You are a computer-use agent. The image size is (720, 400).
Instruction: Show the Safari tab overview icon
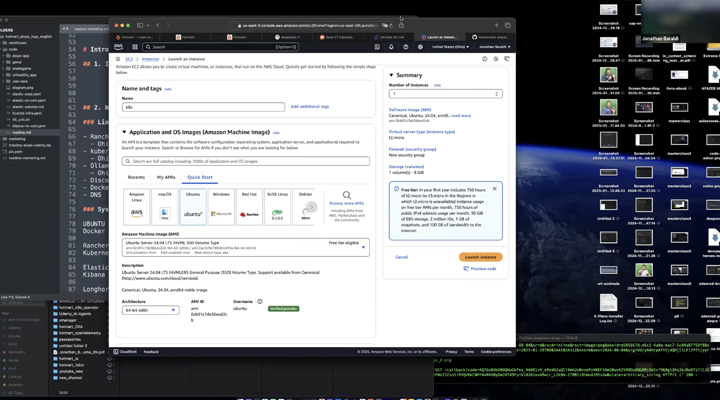pos(508,25)
